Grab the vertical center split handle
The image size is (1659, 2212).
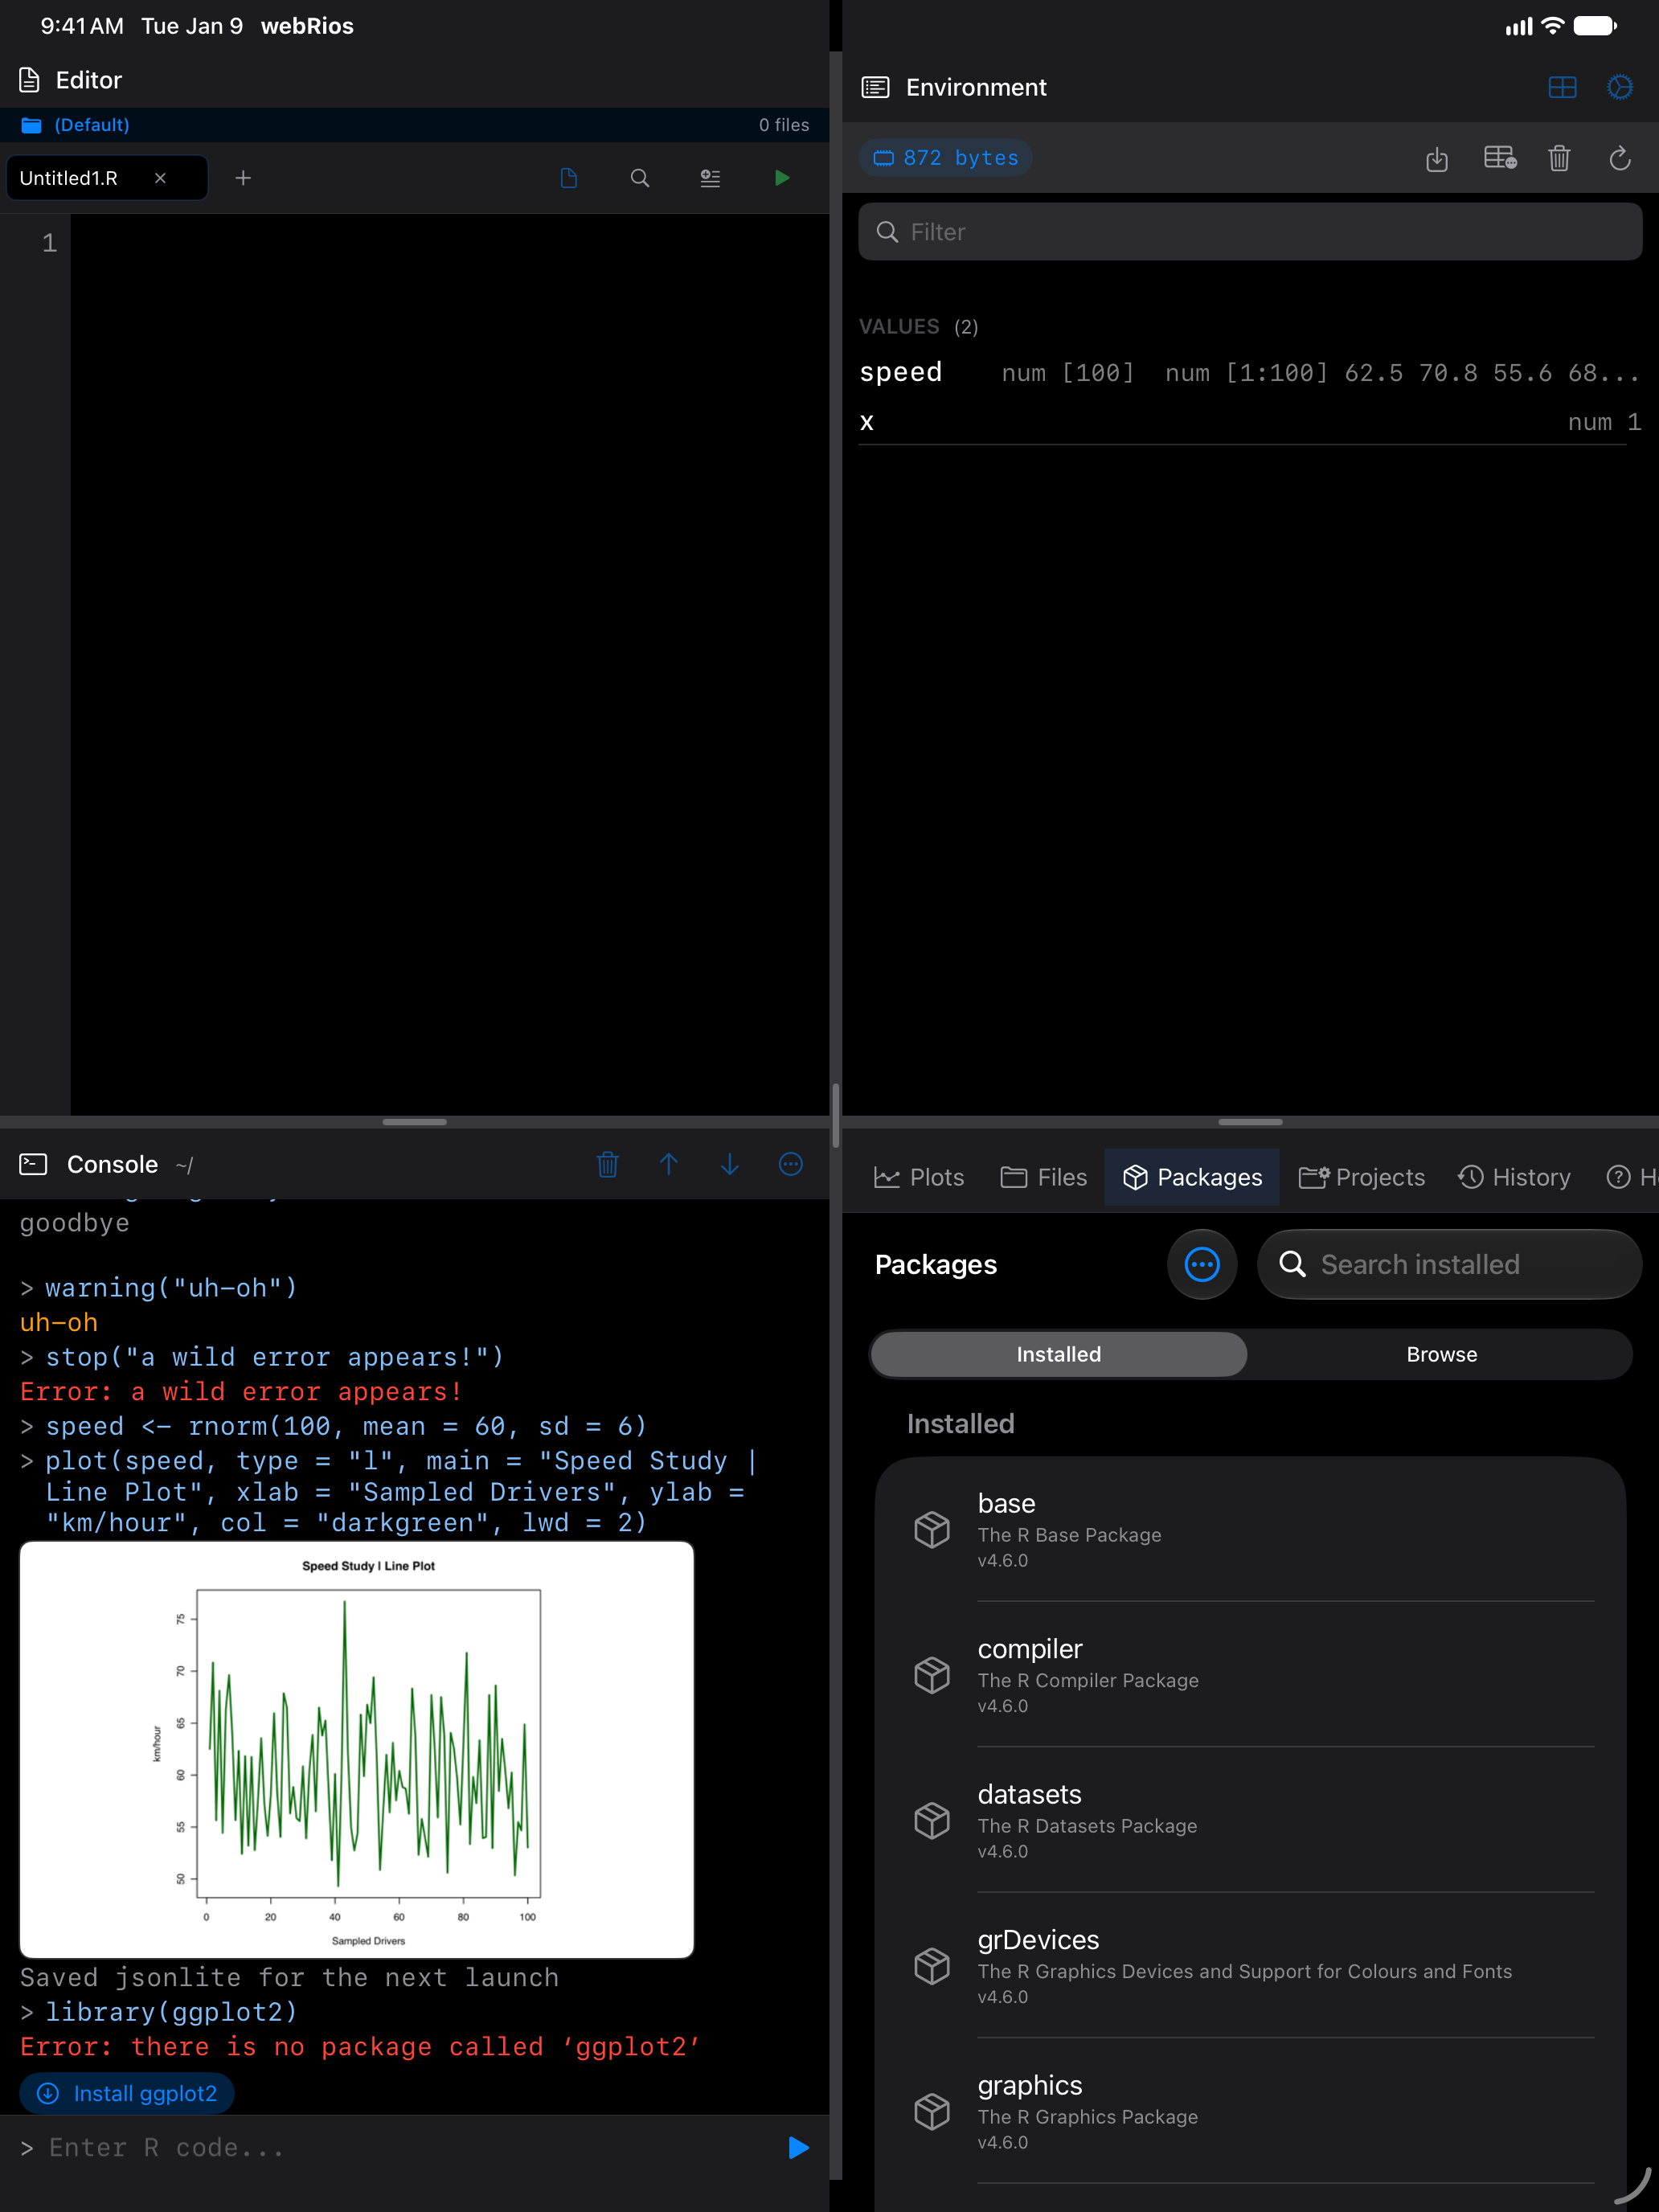(836, 1115)
